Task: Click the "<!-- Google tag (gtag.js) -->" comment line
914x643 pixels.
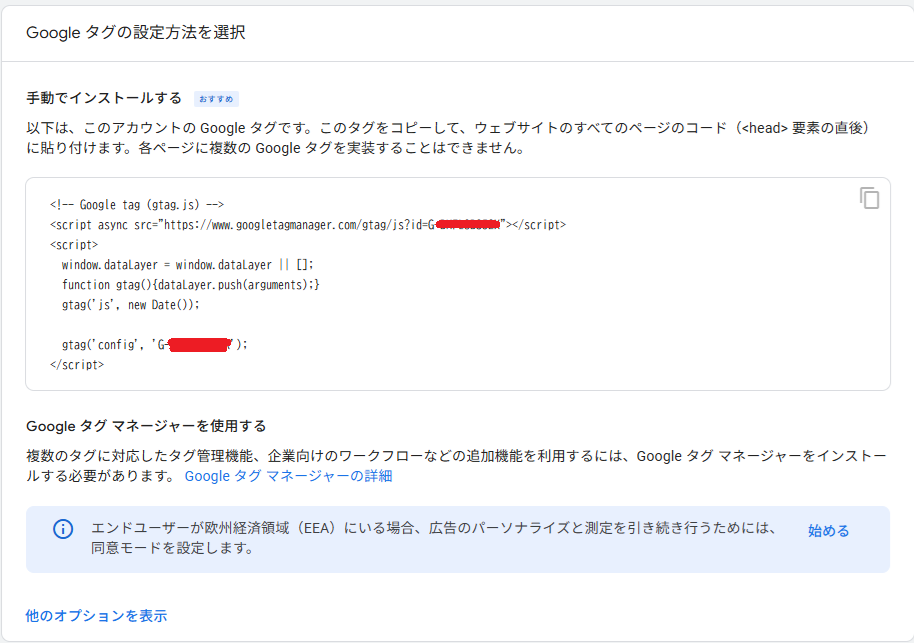Action: point(137,205)
